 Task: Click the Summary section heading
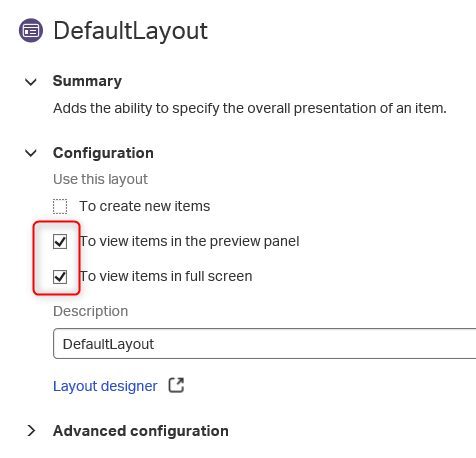[87, 81]
